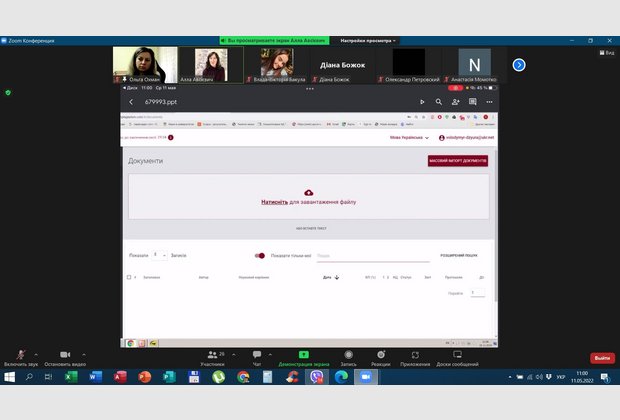
Task: Check the select-all checkbox in documents table
Action: click(x=130, y=277)
